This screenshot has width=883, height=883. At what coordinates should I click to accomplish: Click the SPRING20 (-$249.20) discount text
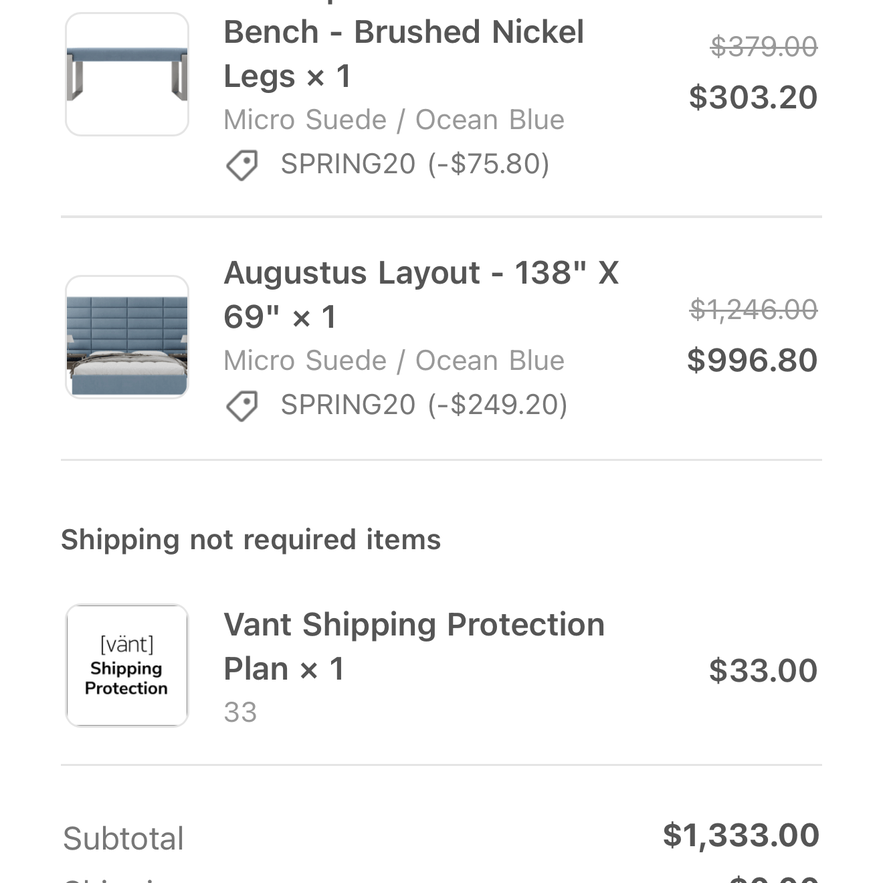424,405
